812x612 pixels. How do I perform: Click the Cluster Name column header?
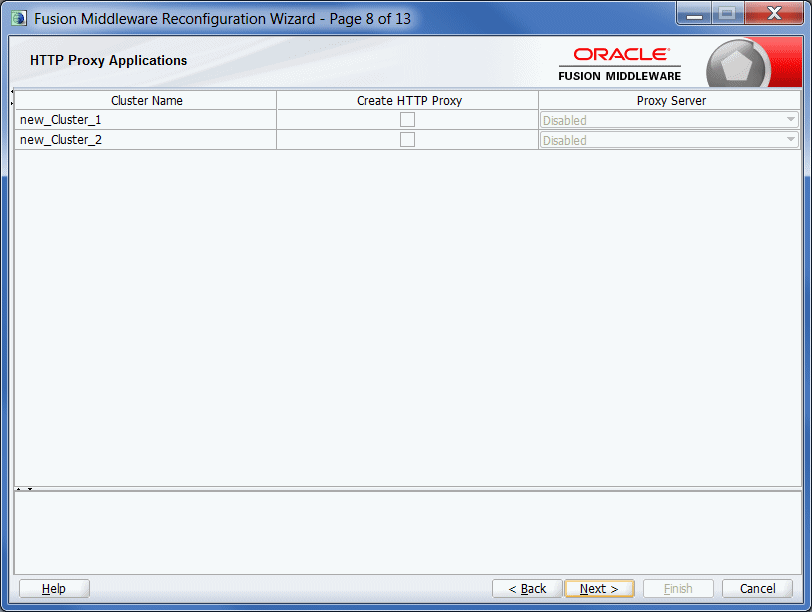pyautogui.click(x=146, y=100)
